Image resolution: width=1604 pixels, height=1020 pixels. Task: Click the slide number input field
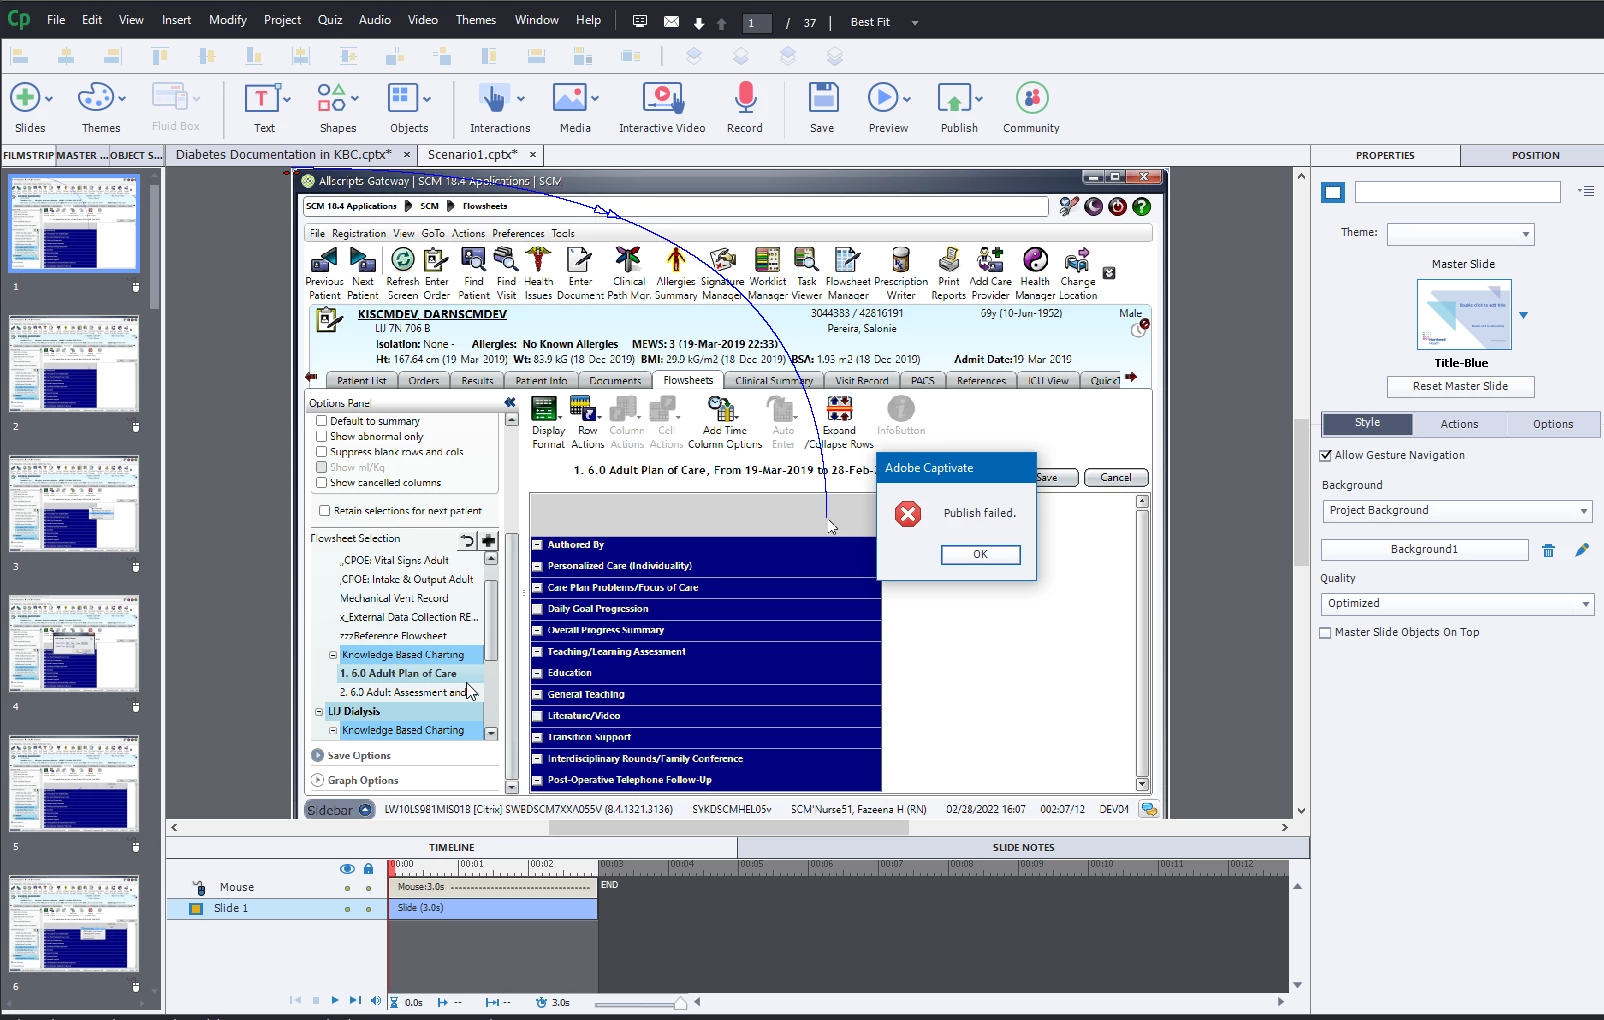[756, 23]
